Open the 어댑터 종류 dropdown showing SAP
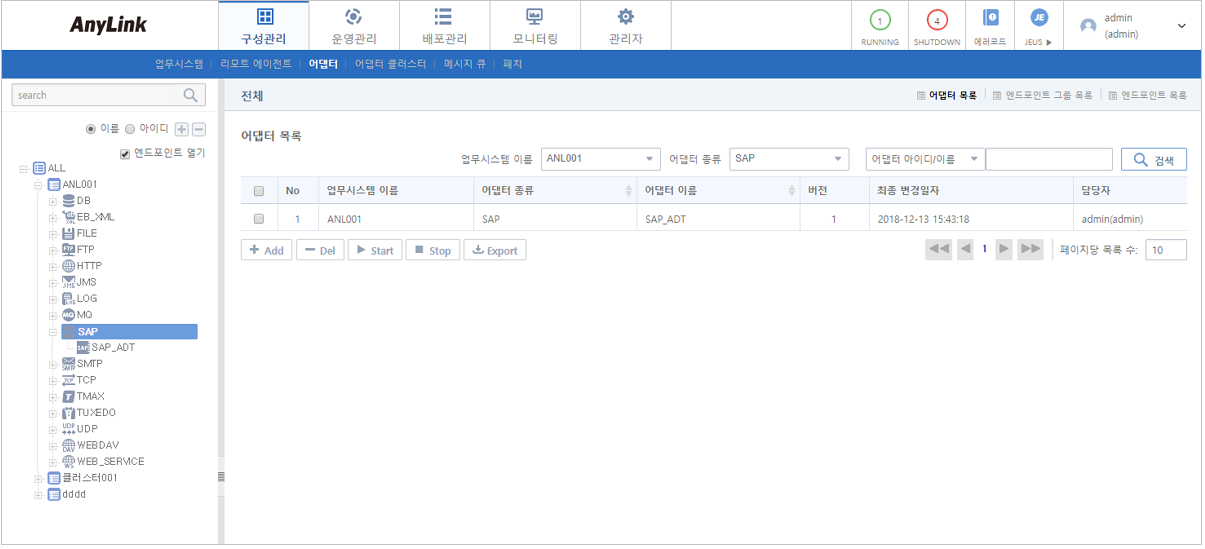 (x=788, y=159)
